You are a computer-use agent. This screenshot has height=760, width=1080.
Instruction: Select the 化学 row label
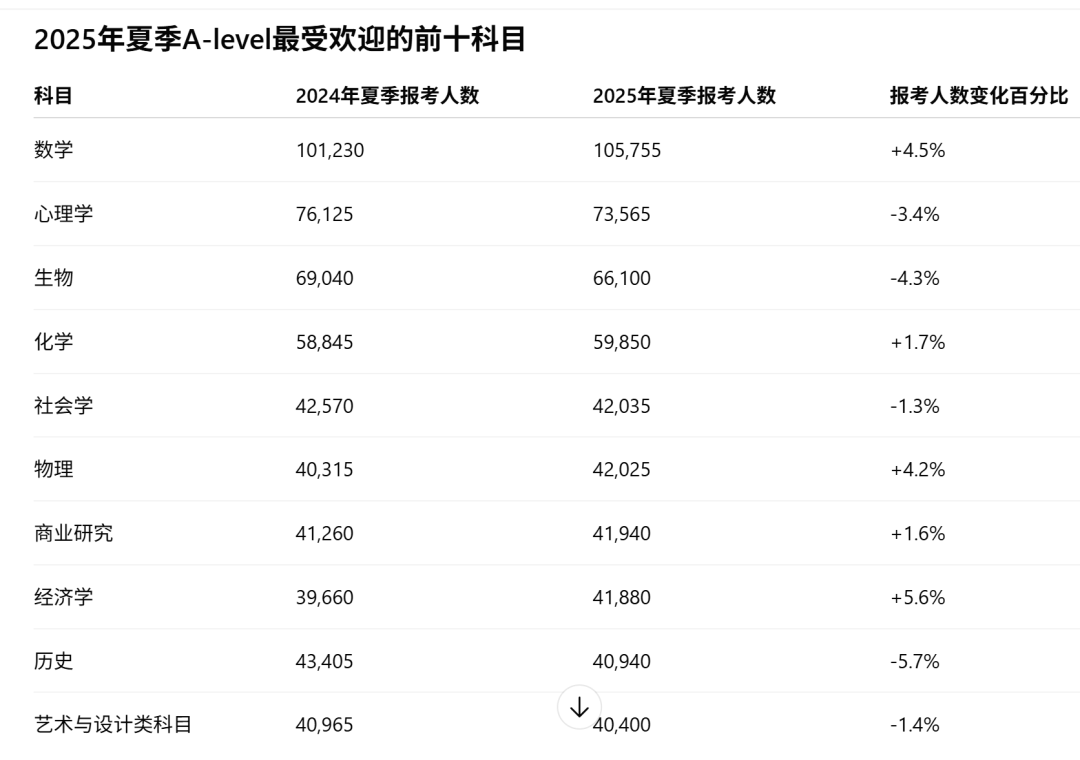point(53,342)
